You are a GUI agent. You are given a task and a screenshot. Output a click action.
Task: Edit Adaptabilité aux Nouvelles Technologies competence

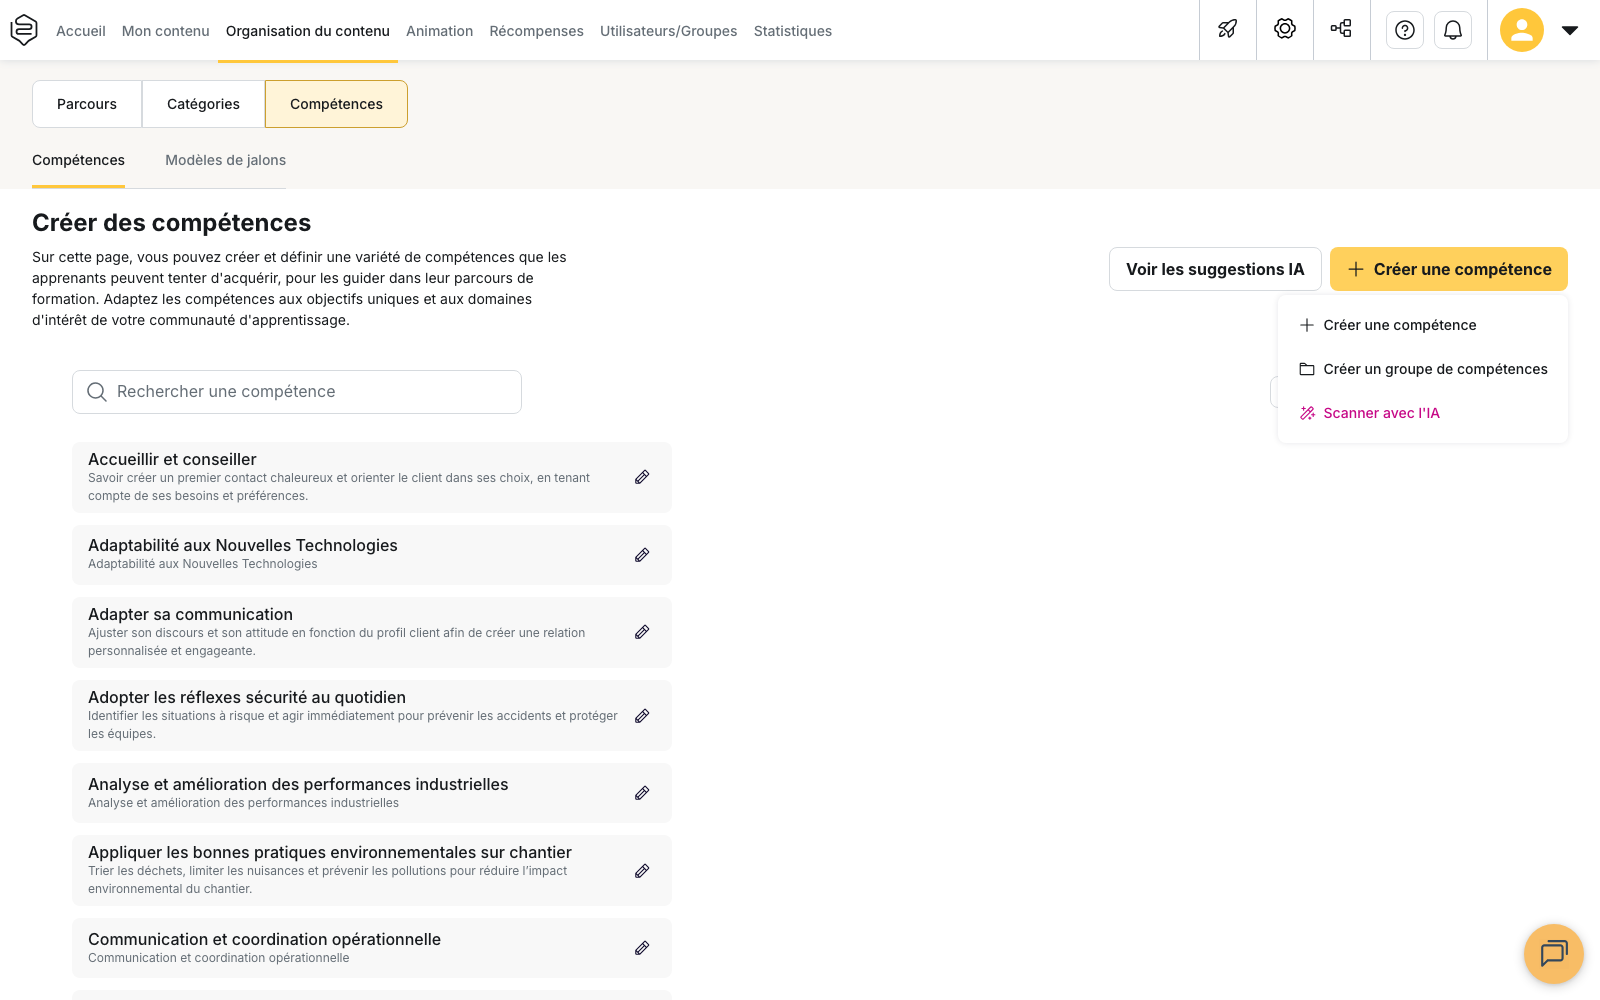[642, 555]
